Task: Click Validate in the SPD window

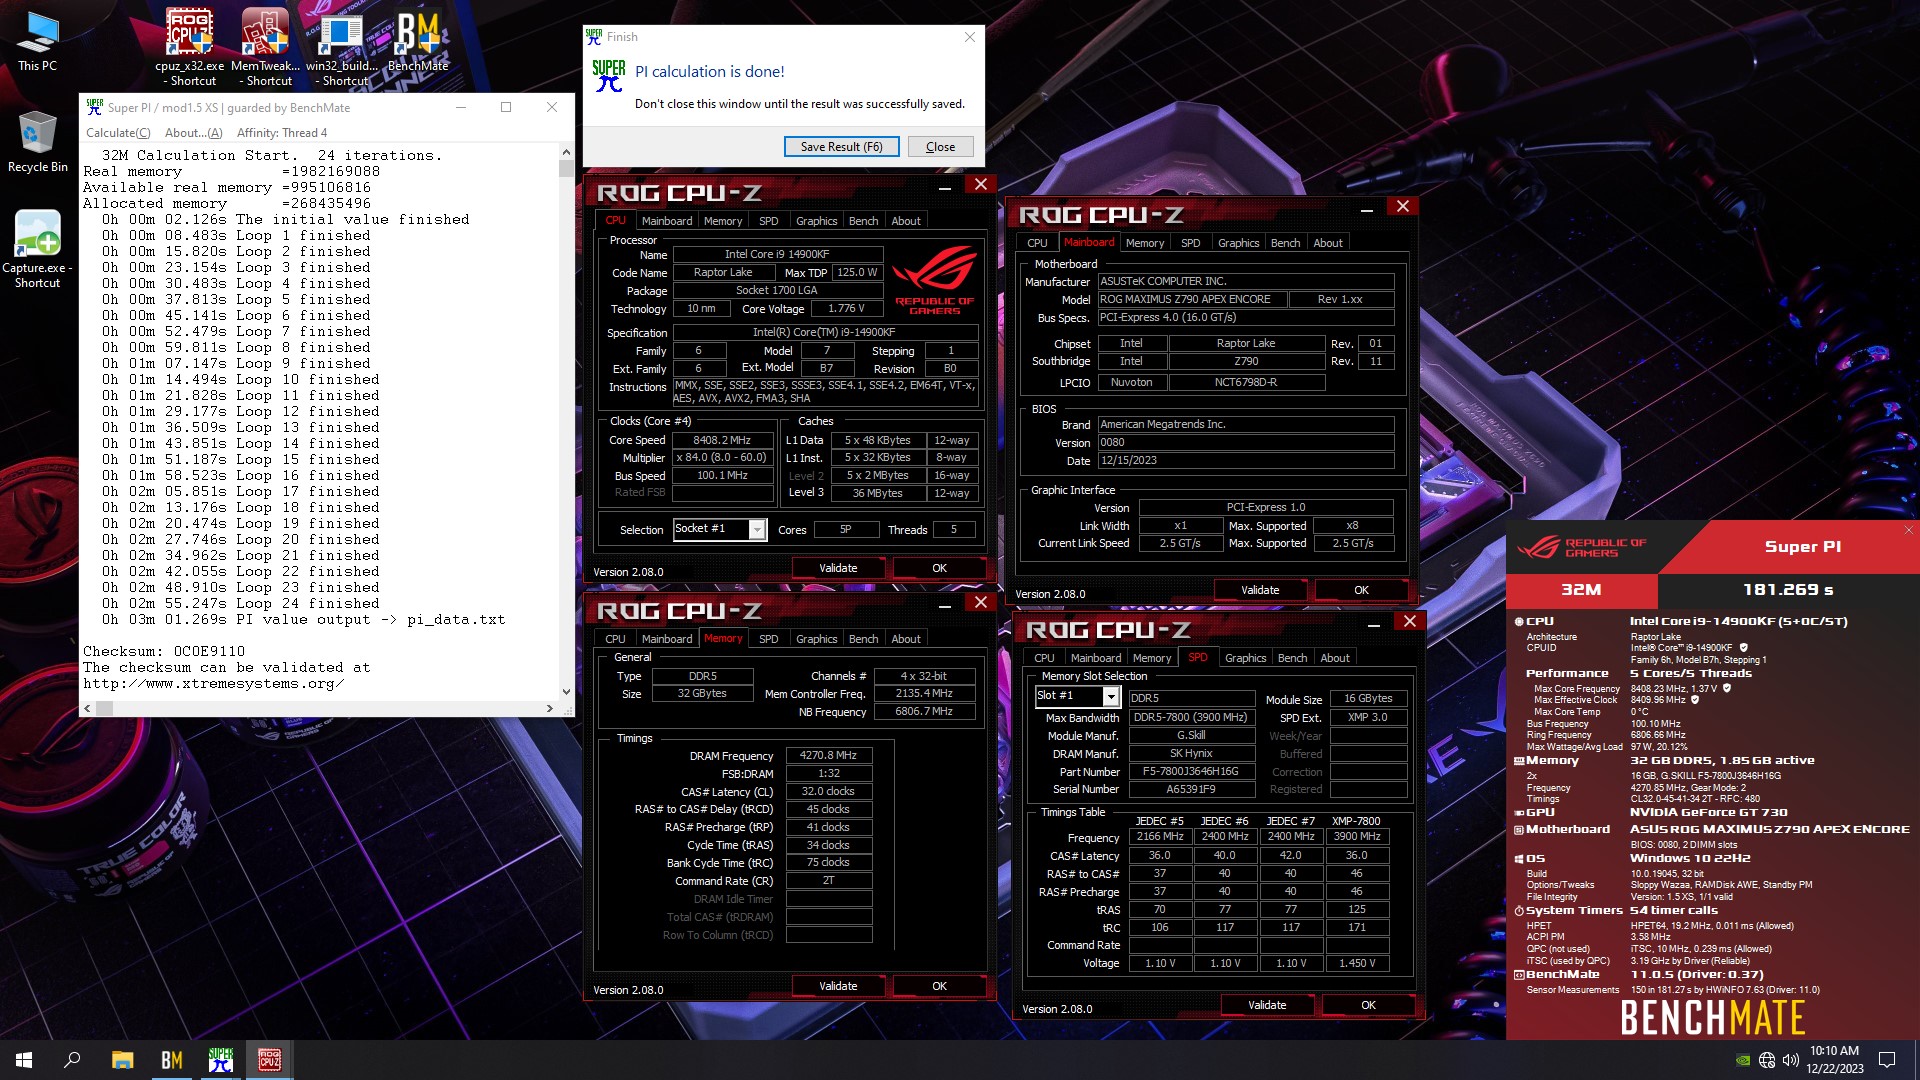Action: pos(1267,1005)
